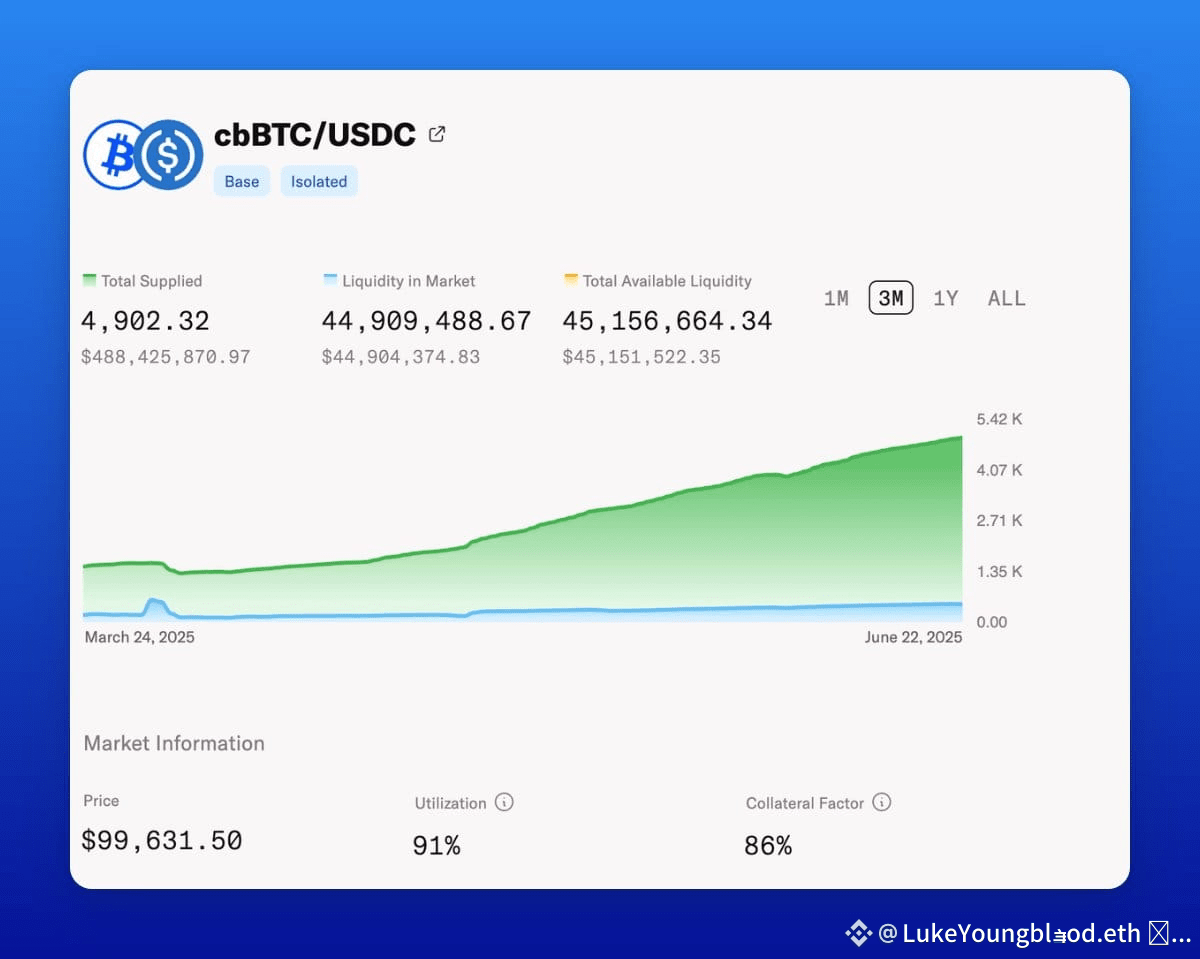Click the Base network tag

242,181
